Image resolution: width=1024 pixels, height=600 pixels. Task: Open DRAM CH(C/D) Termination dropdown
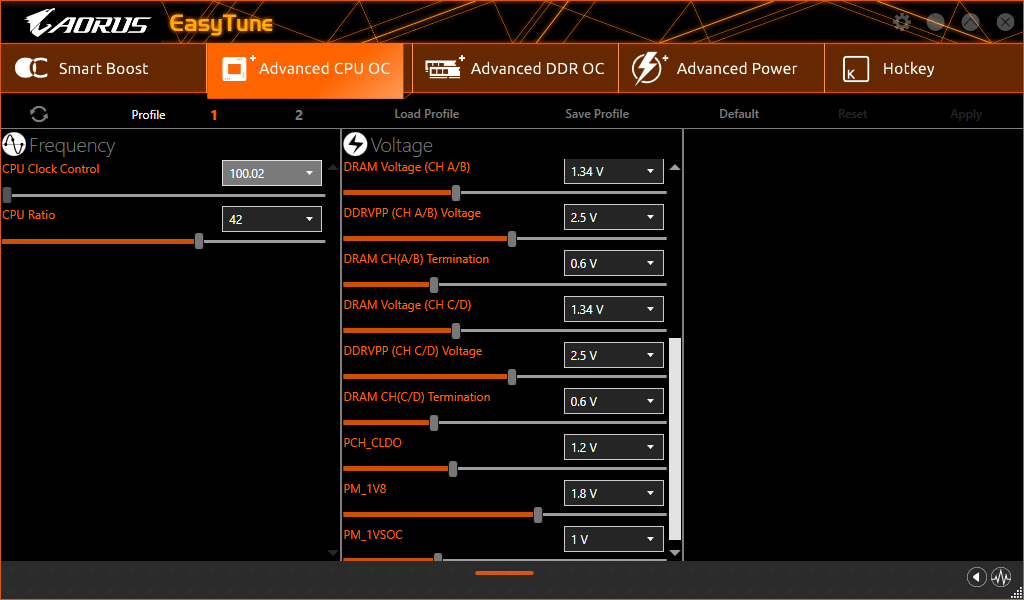coord(613,401)
